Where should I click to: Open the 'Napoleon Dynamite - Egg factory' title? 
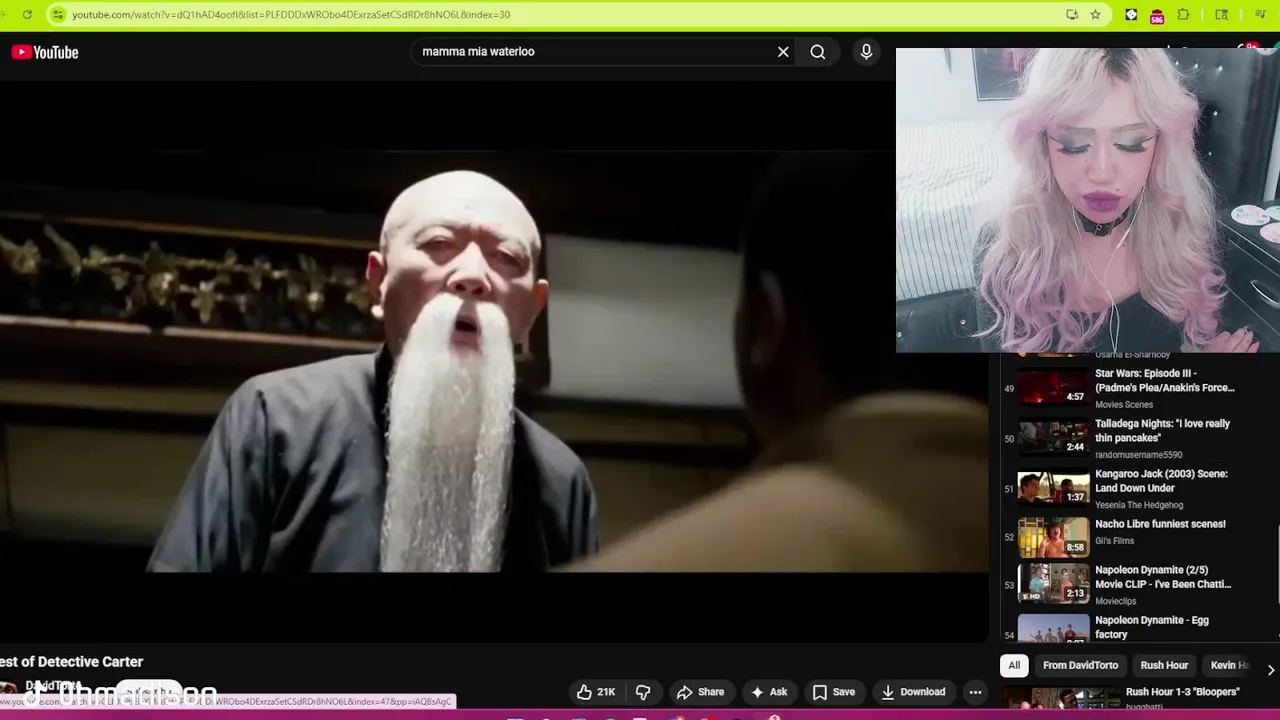1151,627
